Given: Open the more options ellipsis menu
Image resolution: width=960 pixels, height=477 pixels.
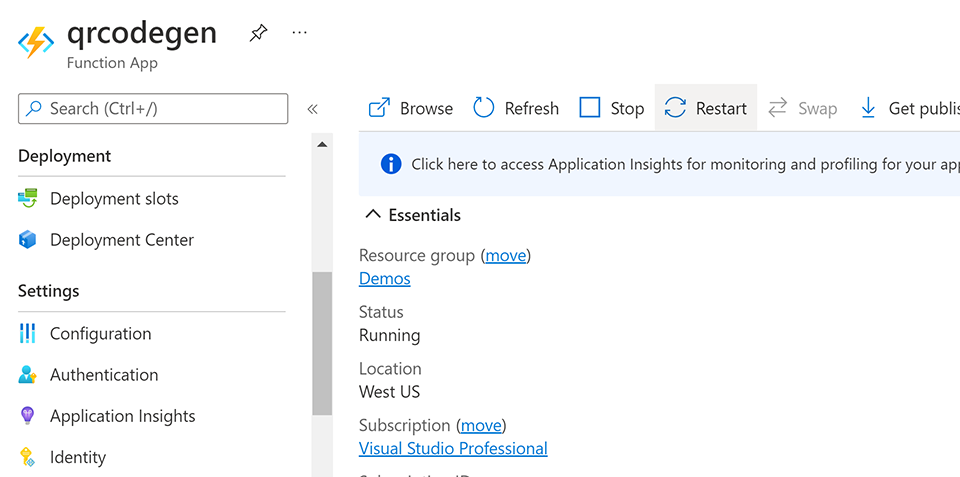Looking at the screenshot, I should coord(299,32).
